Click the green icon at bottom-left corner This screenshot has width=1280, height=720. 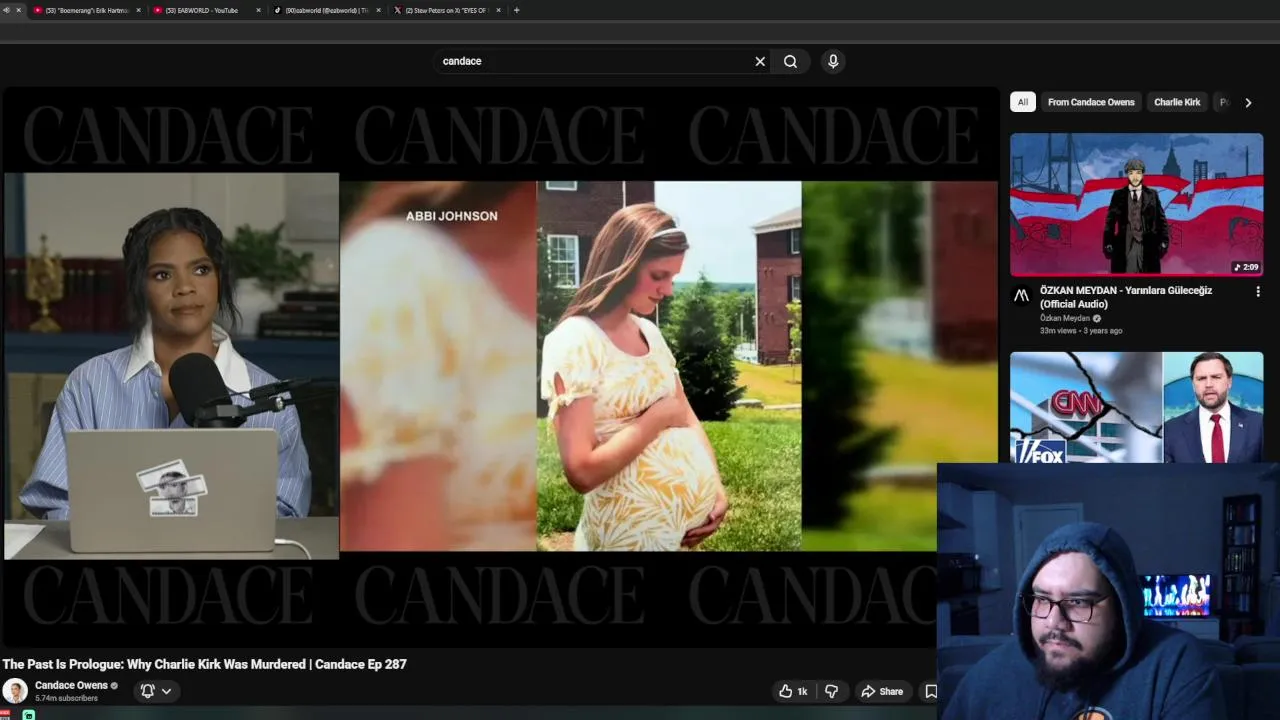click(28, 715)
